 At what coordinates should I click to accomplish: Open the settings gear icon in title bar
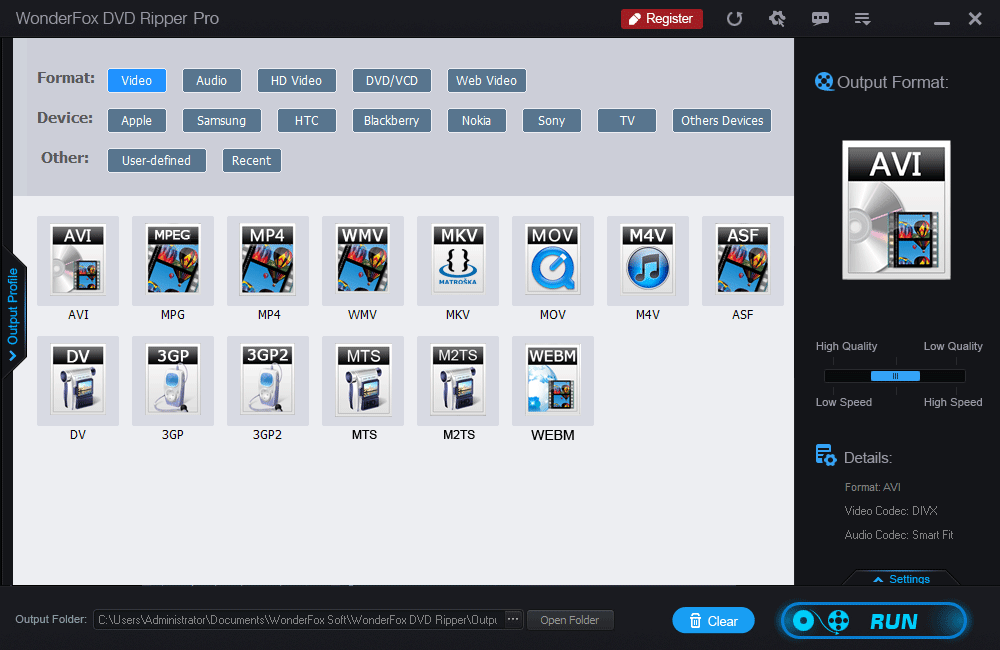click(x=777, y=18)
